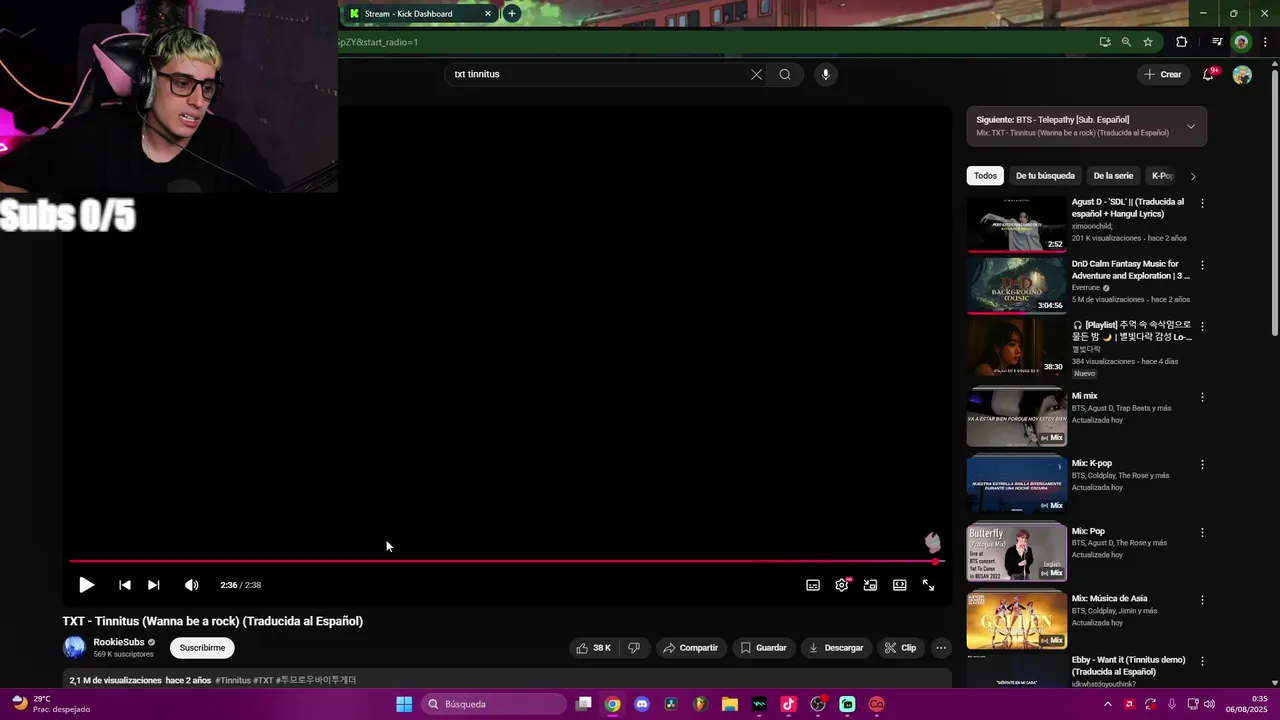This screenshot has width=1280, height=720.
Task: Open File Explorer from the taskbar
Action: tap(729, 704)
